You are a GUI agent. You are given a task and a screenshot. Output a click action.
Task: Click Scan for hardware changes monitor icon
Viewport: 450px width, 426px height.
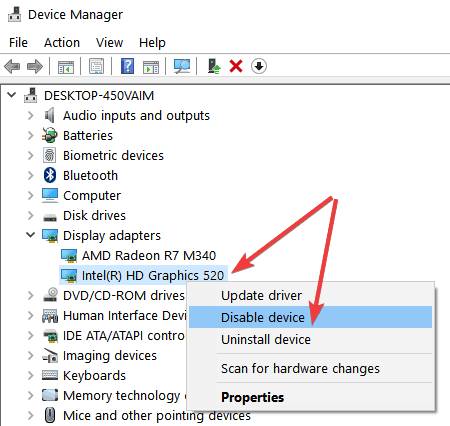pyautogui.click(x=182, y=66)
